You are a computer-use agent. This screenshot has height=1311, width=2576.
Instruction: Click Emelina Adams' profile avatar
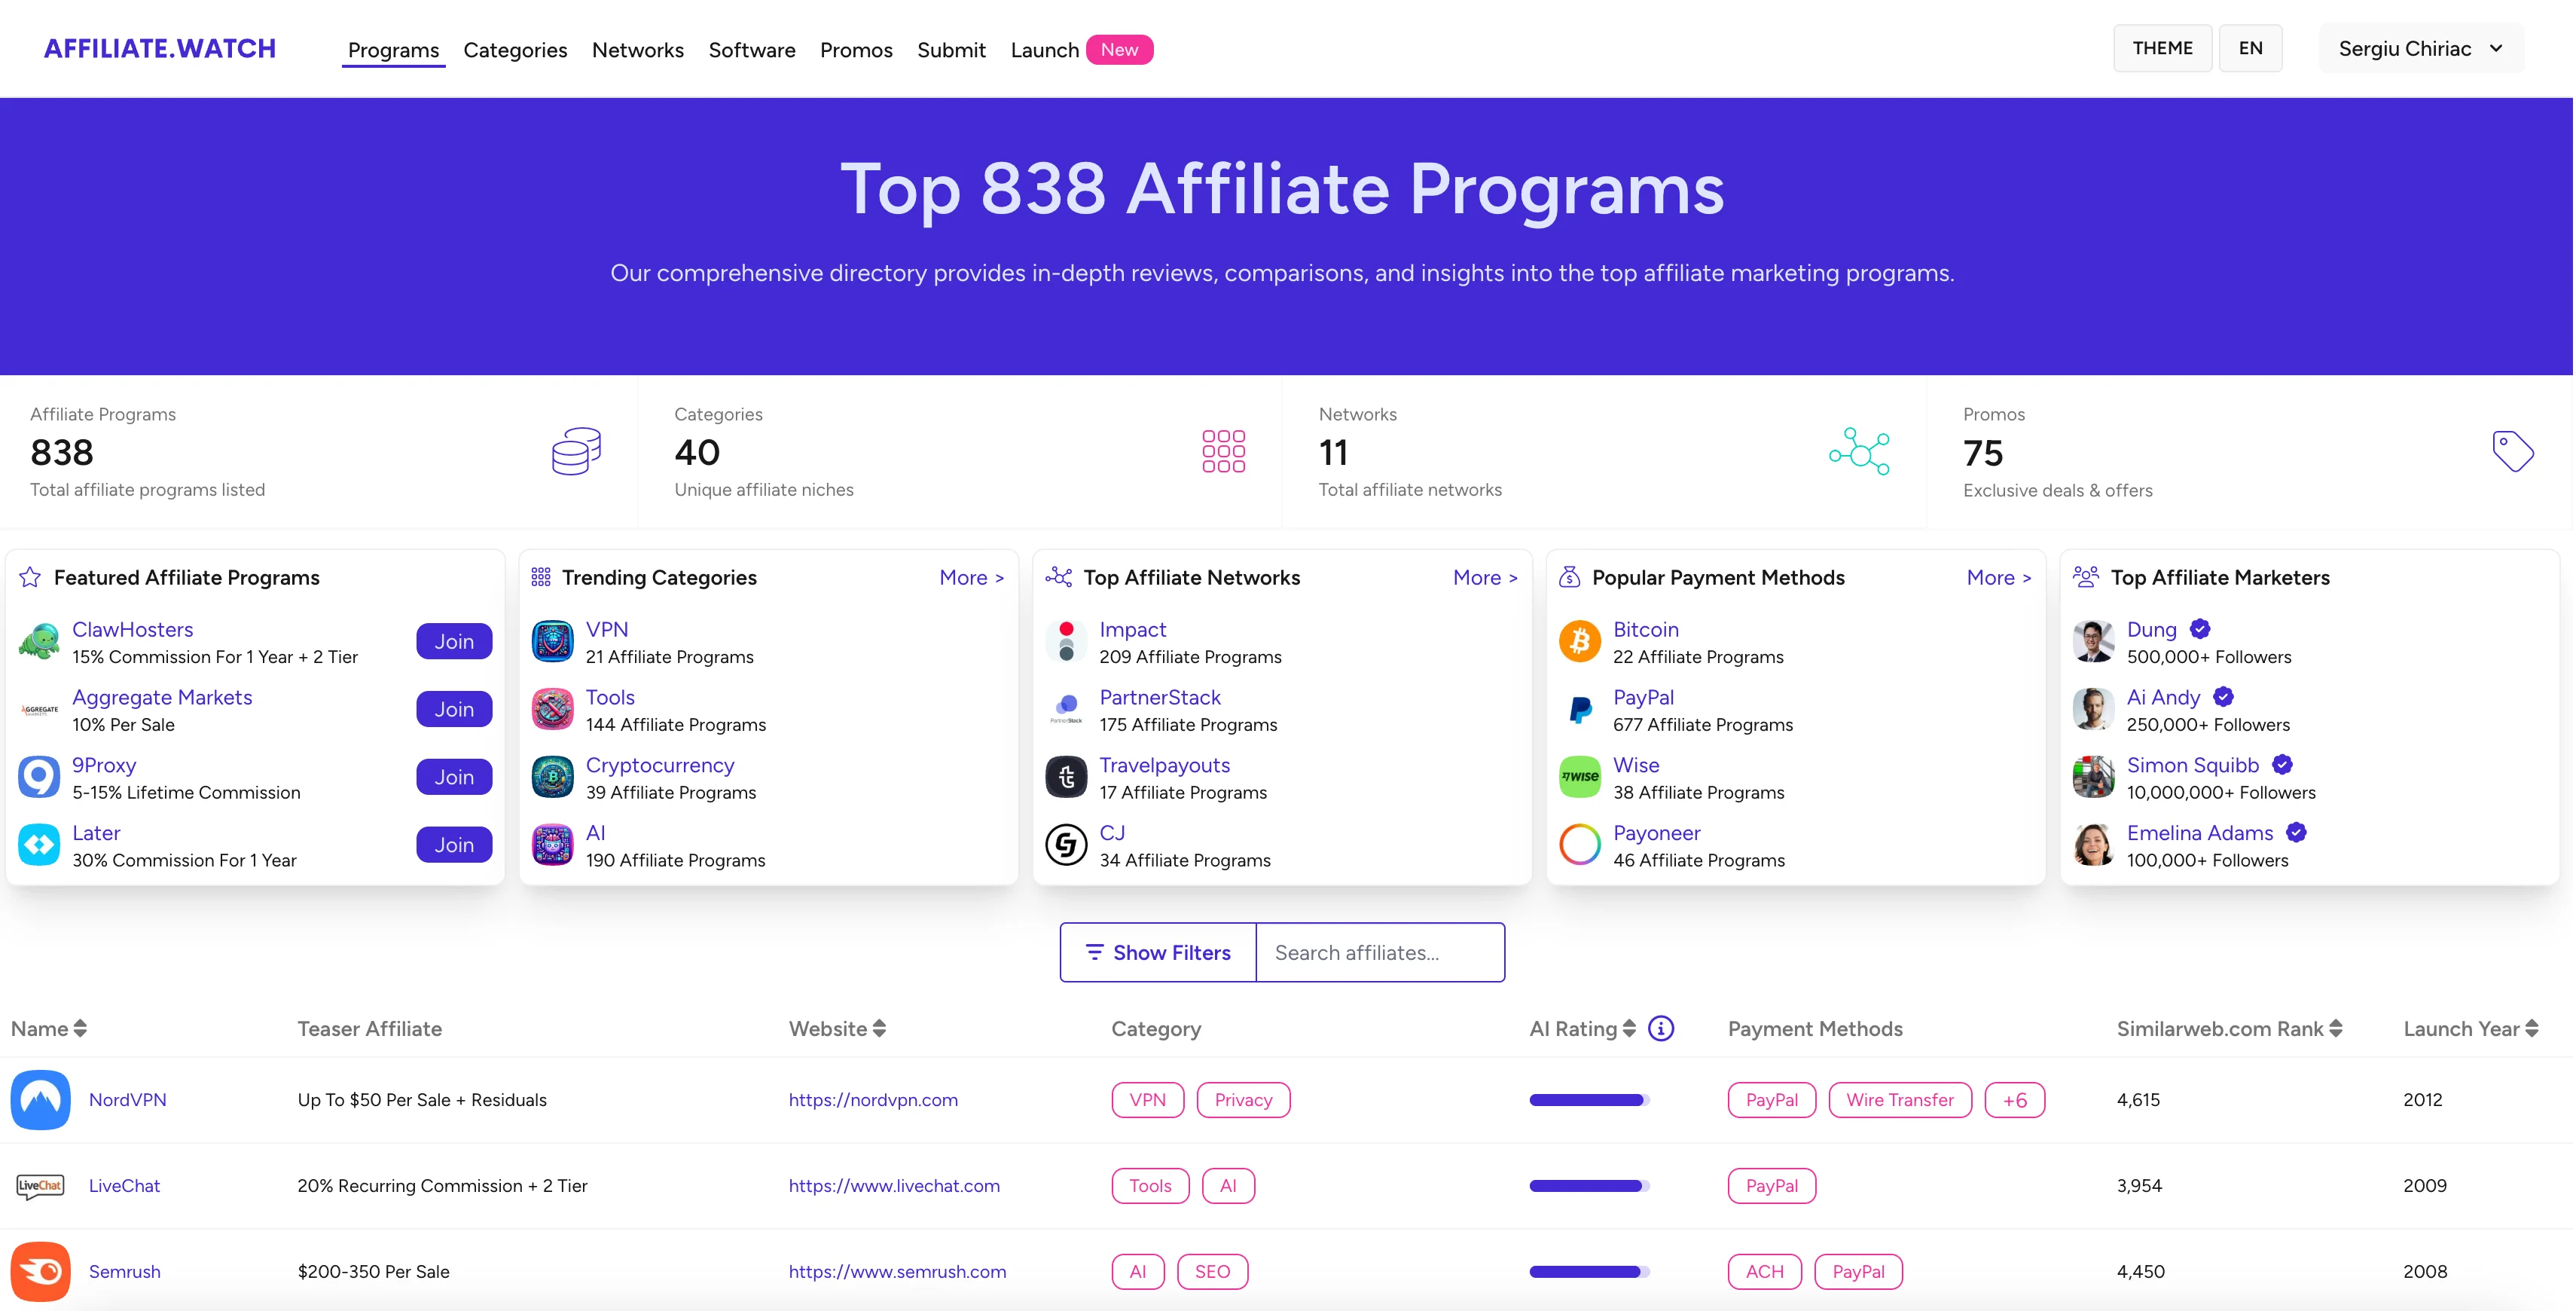point(2093,845)
